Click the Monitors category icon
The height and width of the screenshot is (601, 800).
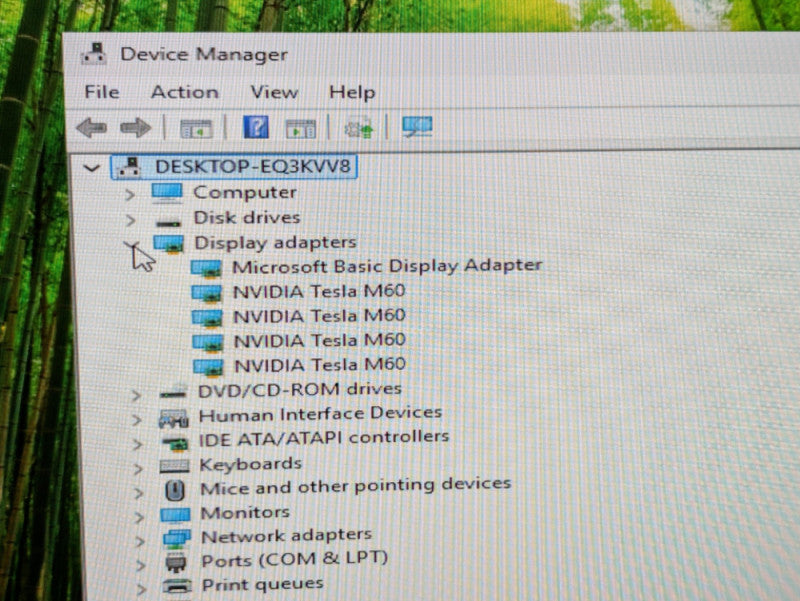click(x=176, y=515)
